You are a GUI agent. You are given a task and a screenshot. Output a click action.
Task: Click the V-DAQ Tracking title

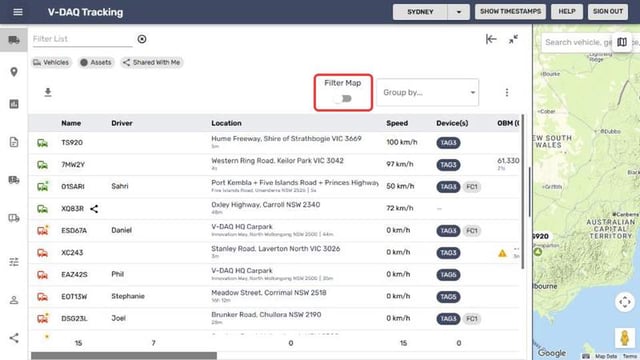(x=85, y=12)
